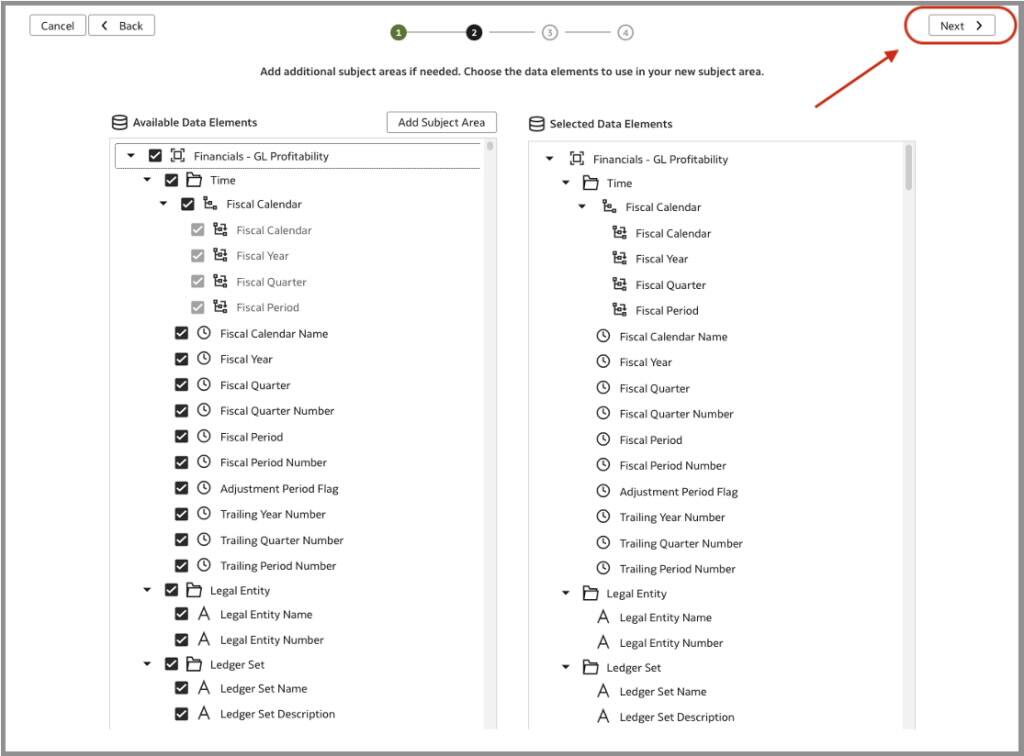Click the stacked data icon beside Available Data Elements
The height and width of the screenshot is (756, 1024).
coord(120,122)
